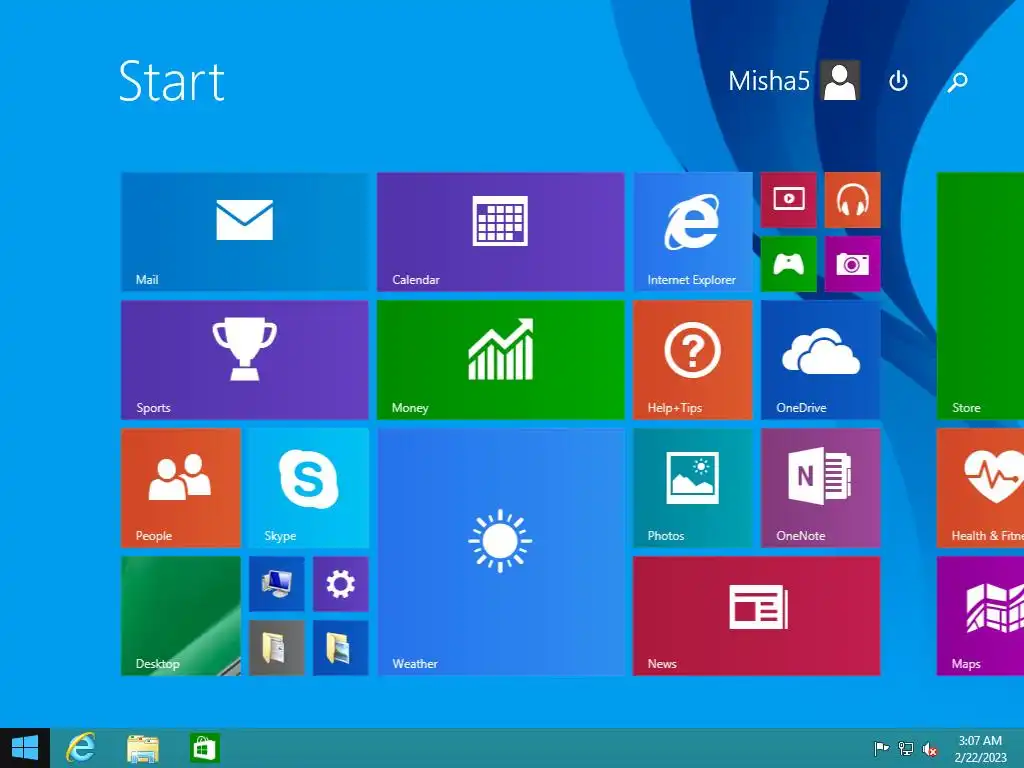The image size is (1024, 768).
Task: Launch the OneNote tile
Action: tap(820, 488)
